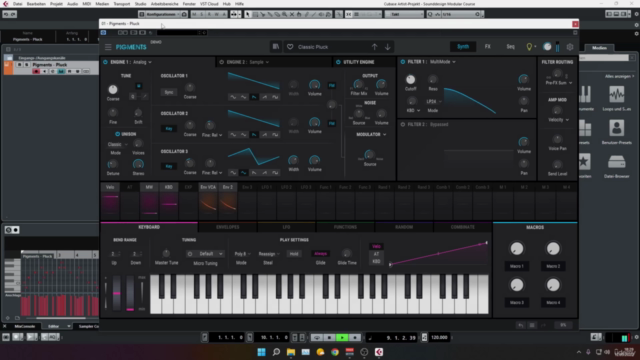
Task: Open the preset library browser icon
Action: (276, 47)
